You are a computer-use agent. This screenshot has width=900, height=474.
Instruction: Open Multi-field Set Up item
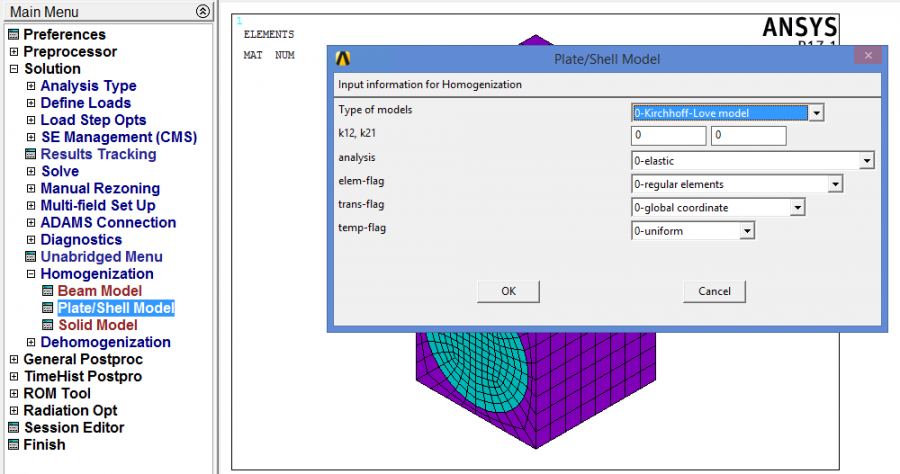tap(98, 205)
